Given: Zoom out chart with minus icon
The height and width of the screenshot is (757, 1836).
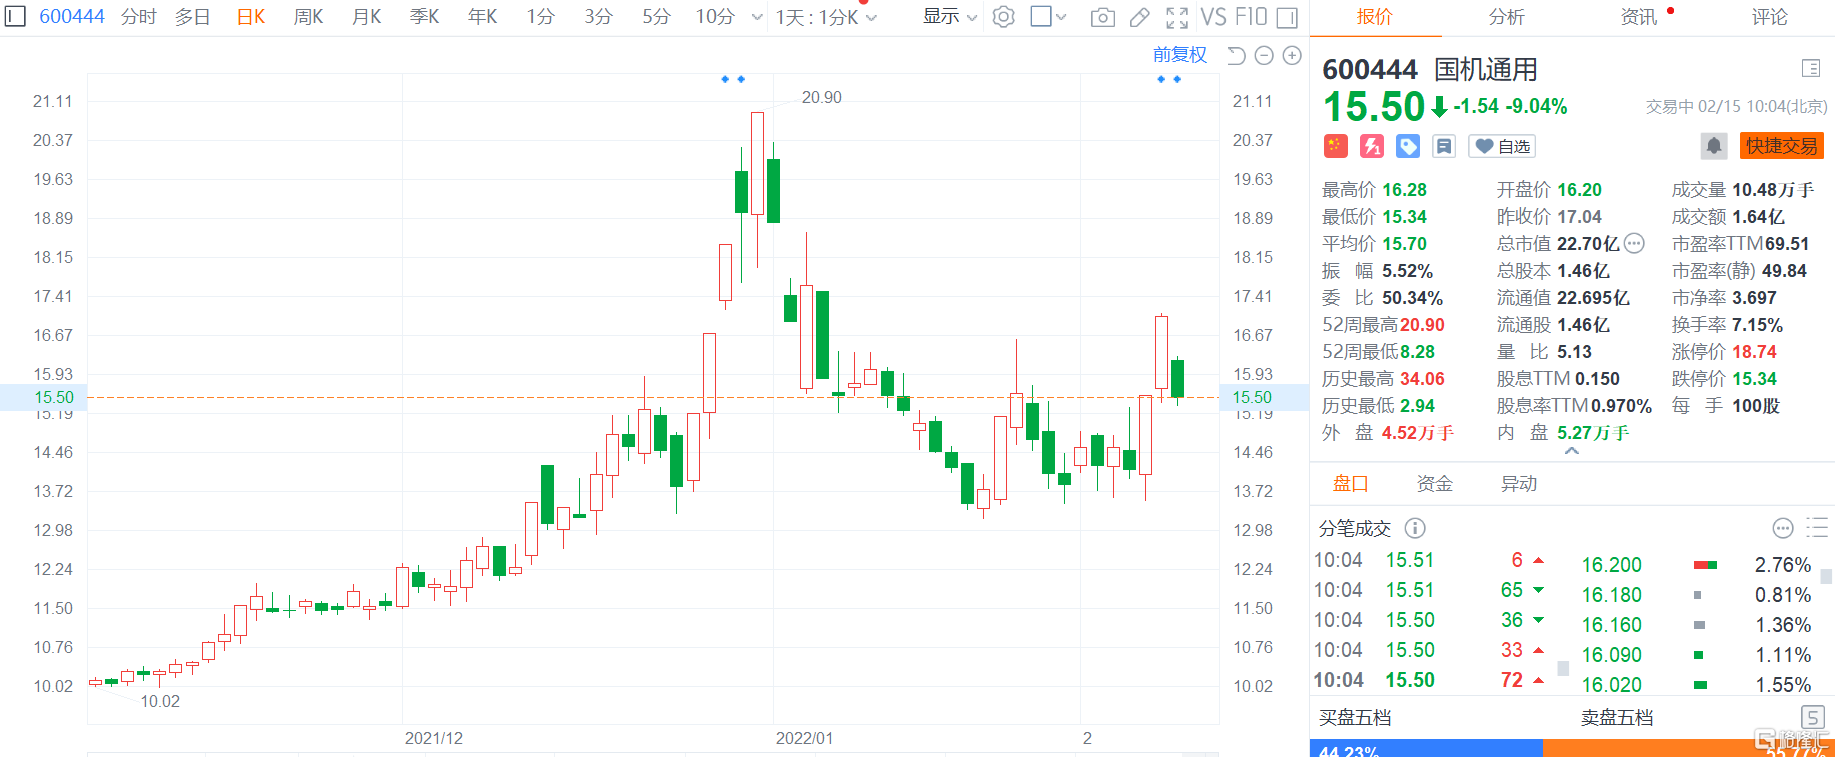Looking at the screenshot, I should (x=1264, y=56).
